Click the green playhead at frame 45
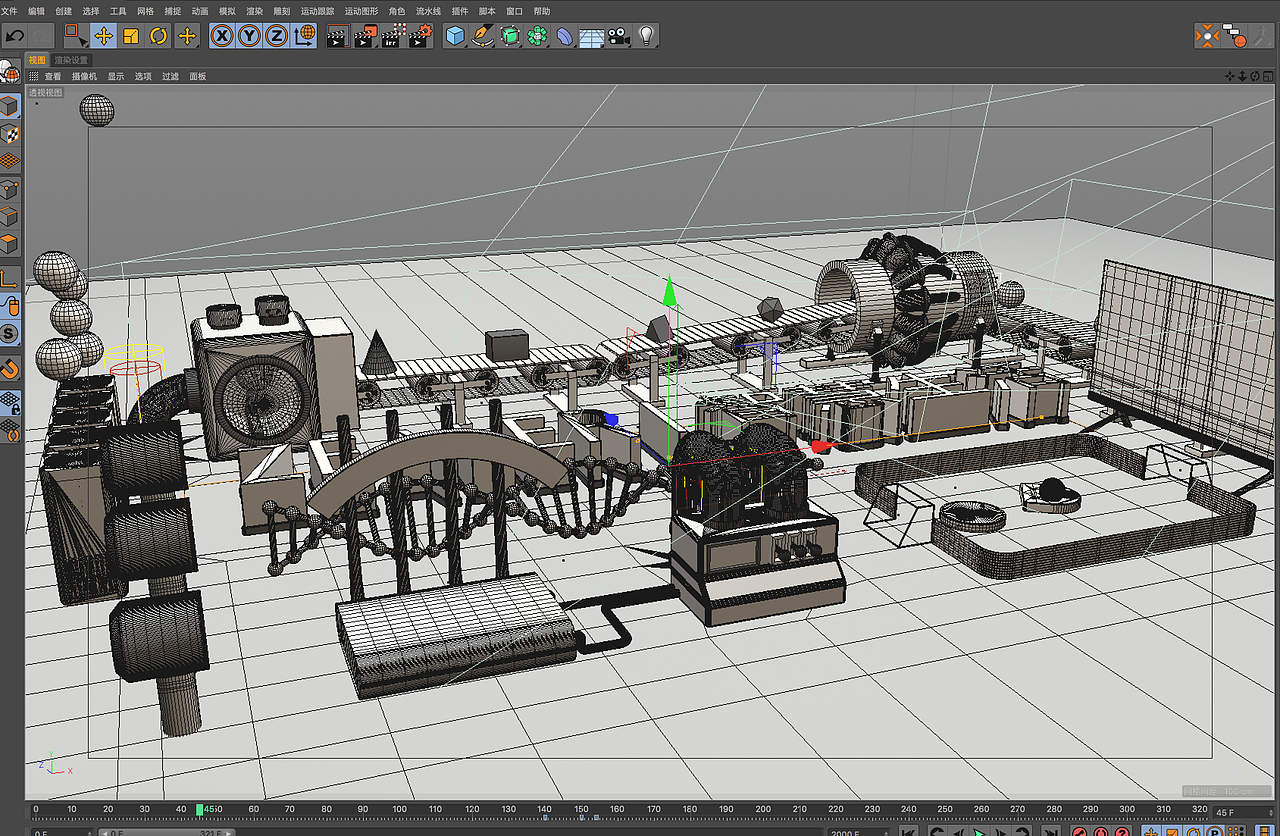The image size is (1280, 836). tap(200, 809)
